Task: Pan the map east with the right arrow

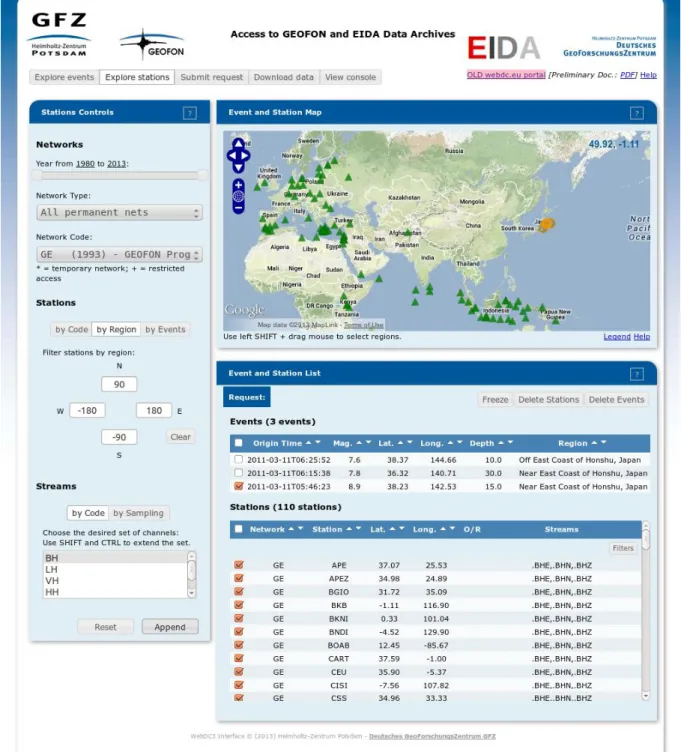Action: point(246,155)
